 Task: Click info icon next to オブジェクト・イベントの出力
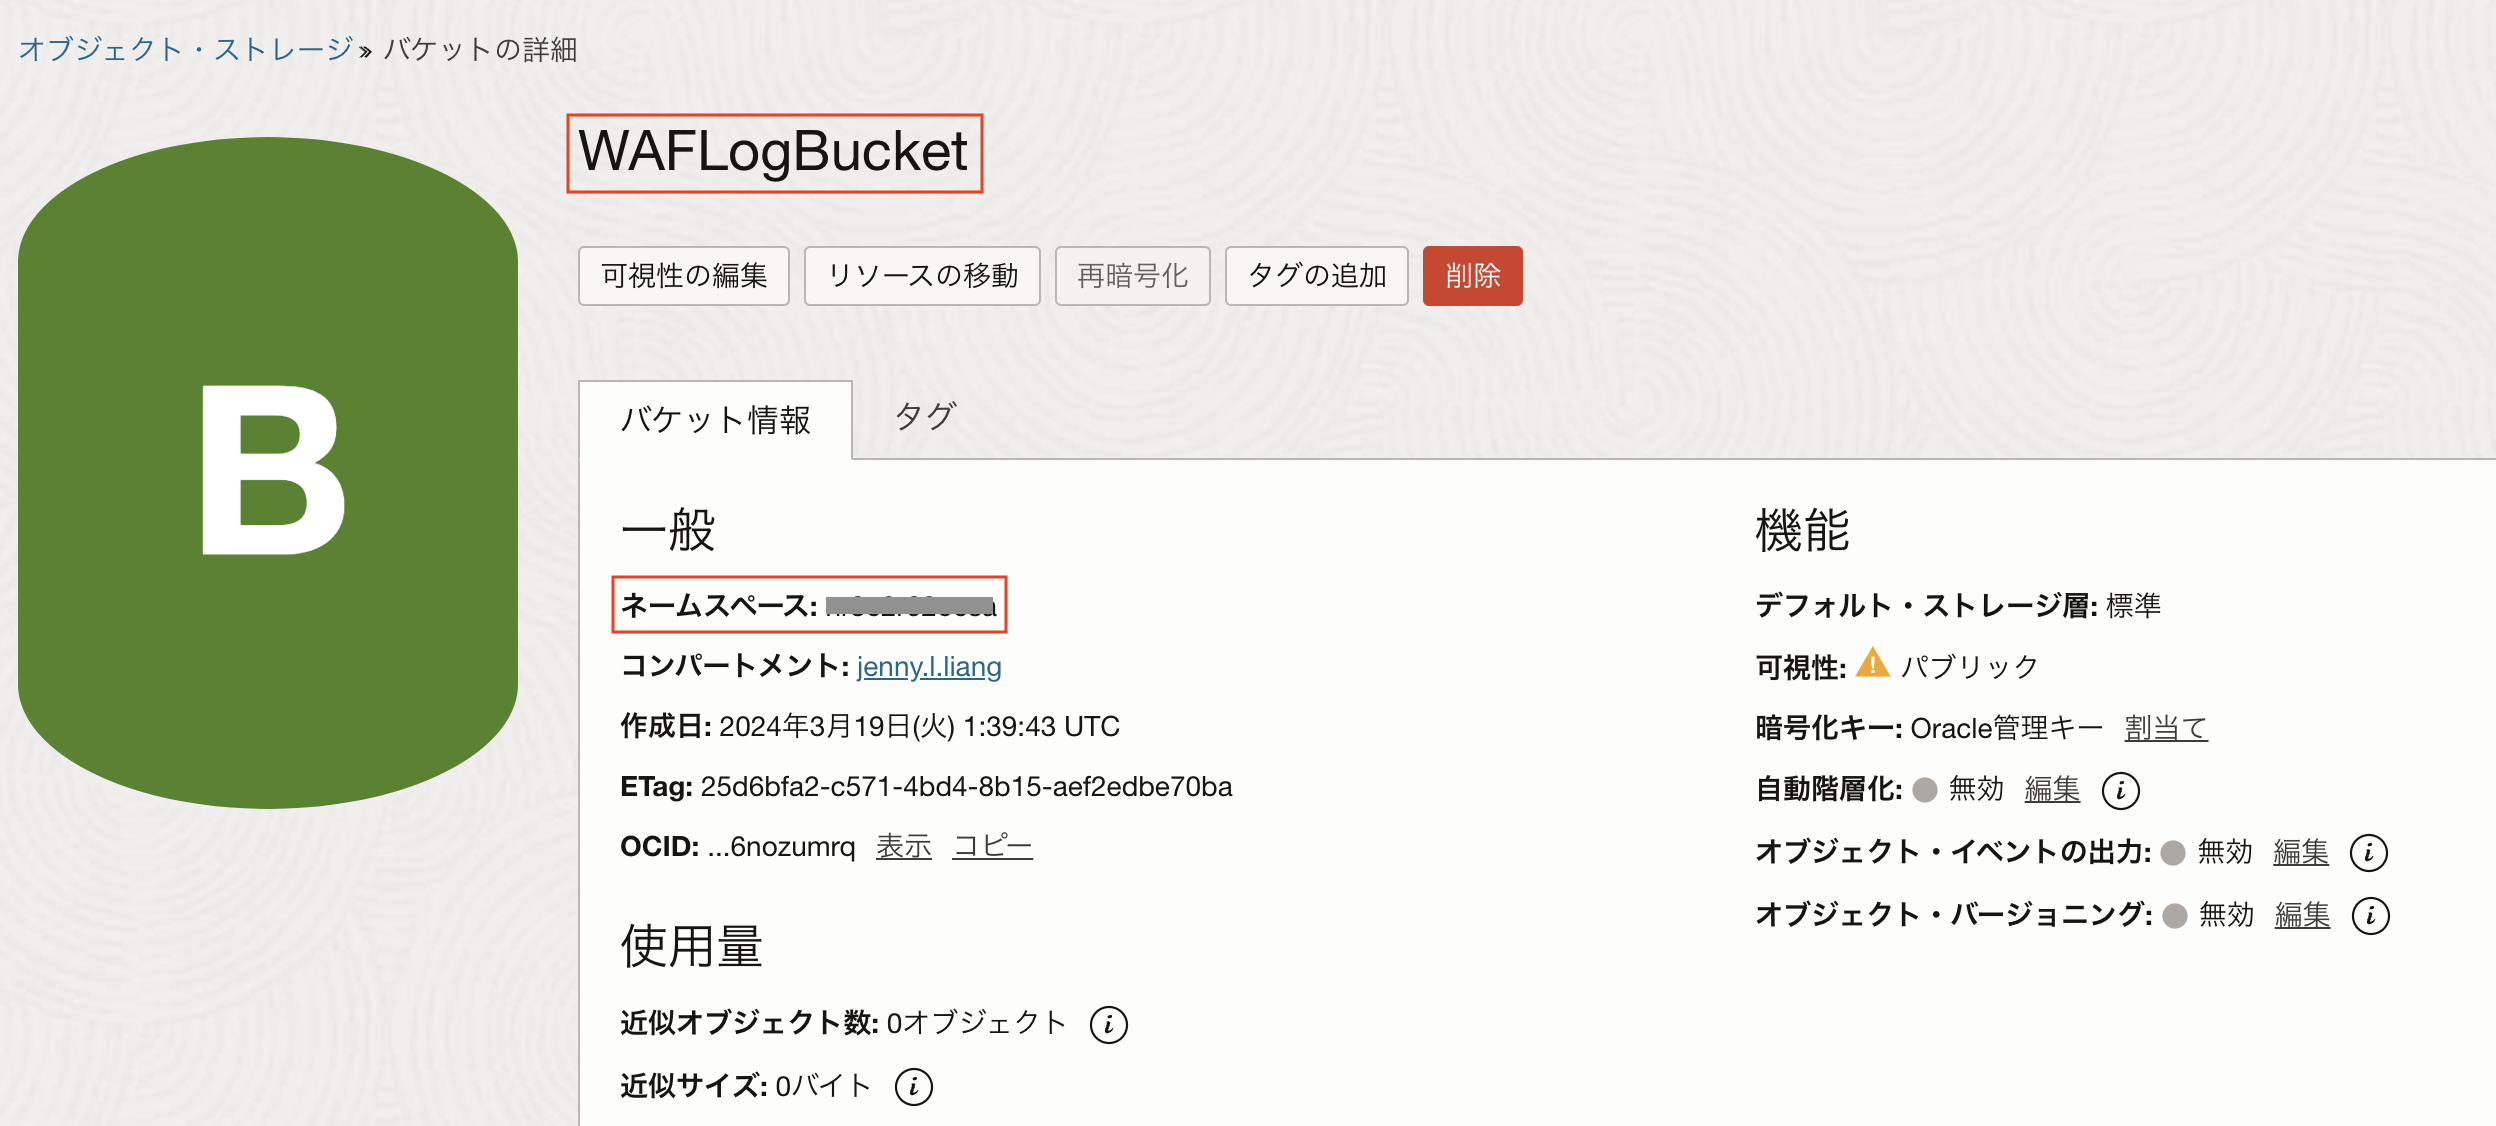tap(2368, 853)
